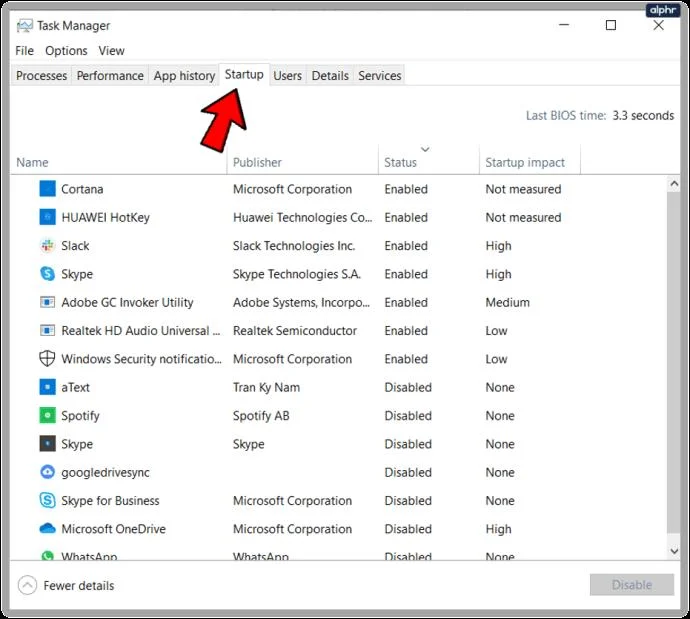Click OneDrive's High startup impact value

(498, 529)
